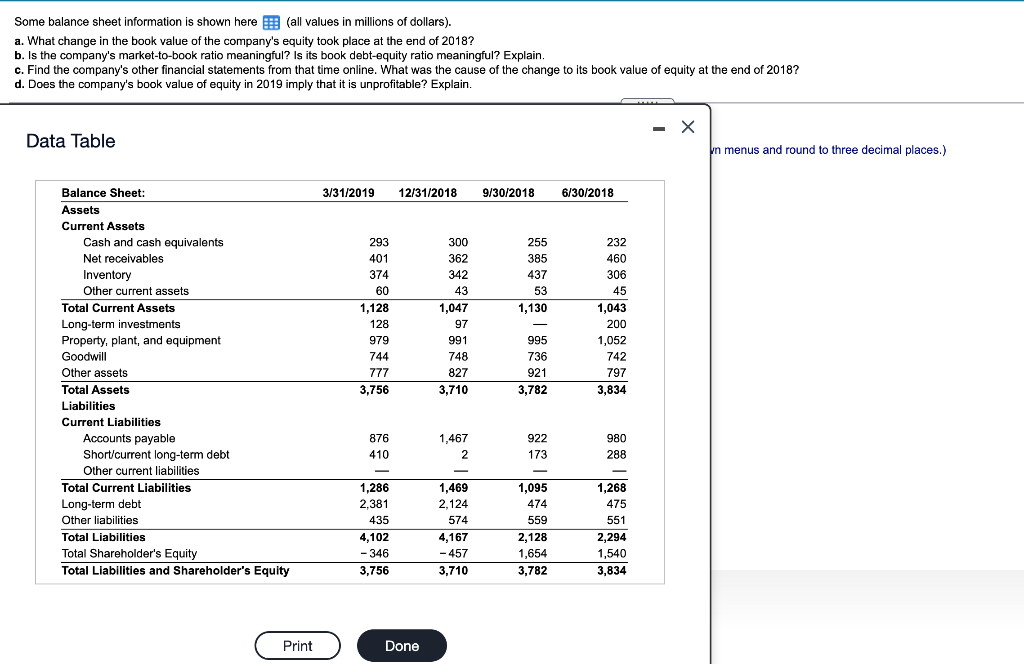
Task: Minimize the Data Table window
Action: (659, 127)
